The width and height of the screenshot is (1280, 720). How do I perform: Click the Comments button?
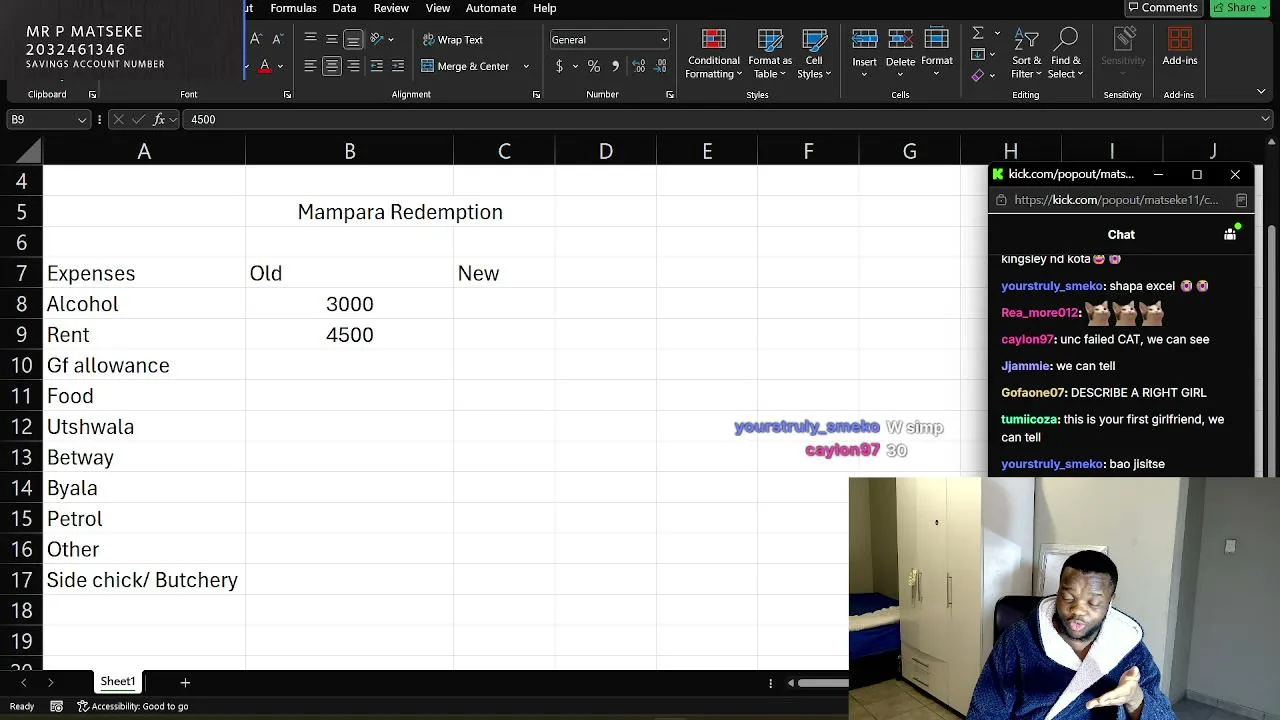click(1163, 8)
